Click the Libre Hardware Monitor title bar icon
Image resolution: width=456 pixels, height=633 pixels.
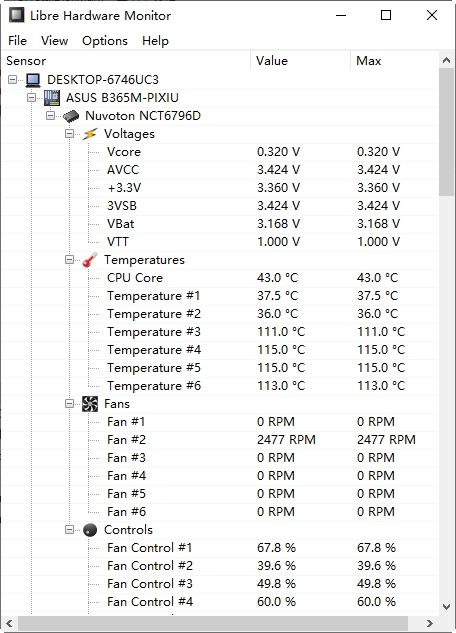[17, 15]
